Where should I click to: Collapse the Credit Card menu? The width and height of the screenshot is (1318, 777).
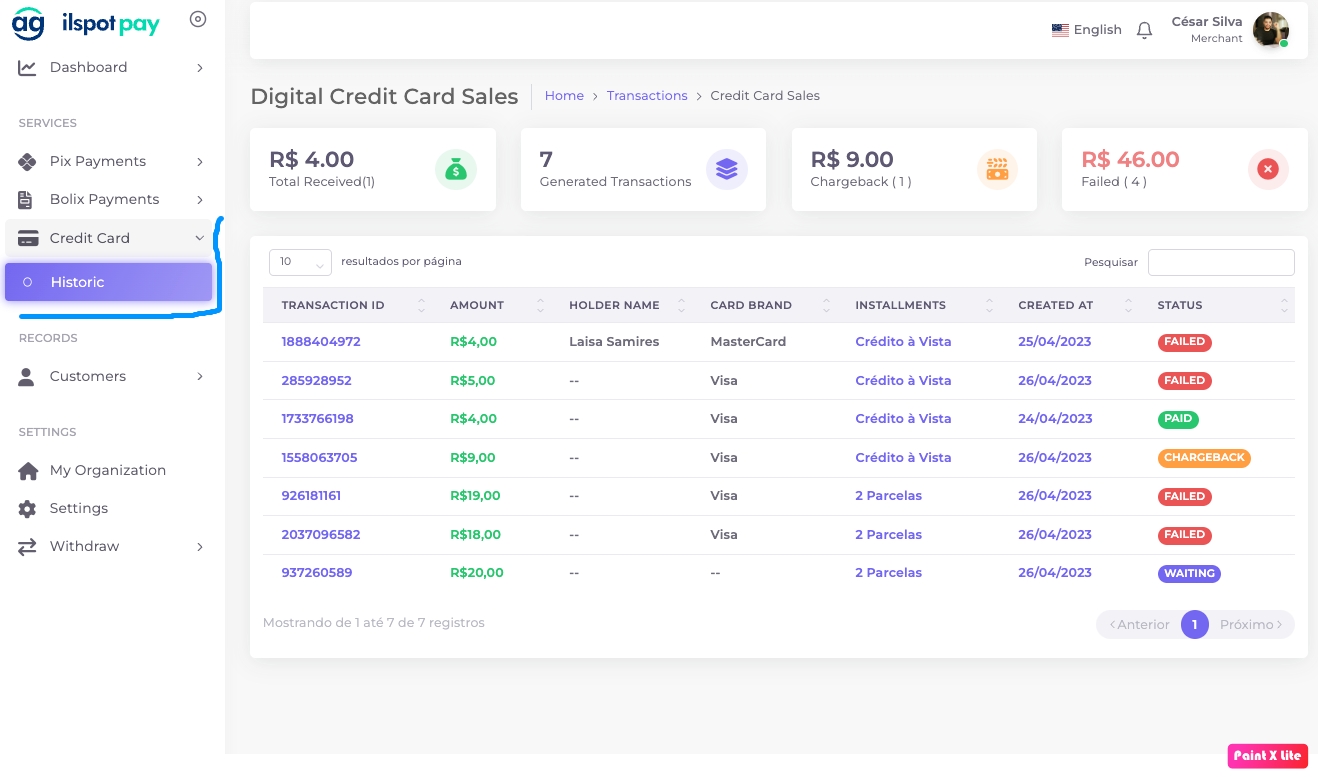pos(111,238)
